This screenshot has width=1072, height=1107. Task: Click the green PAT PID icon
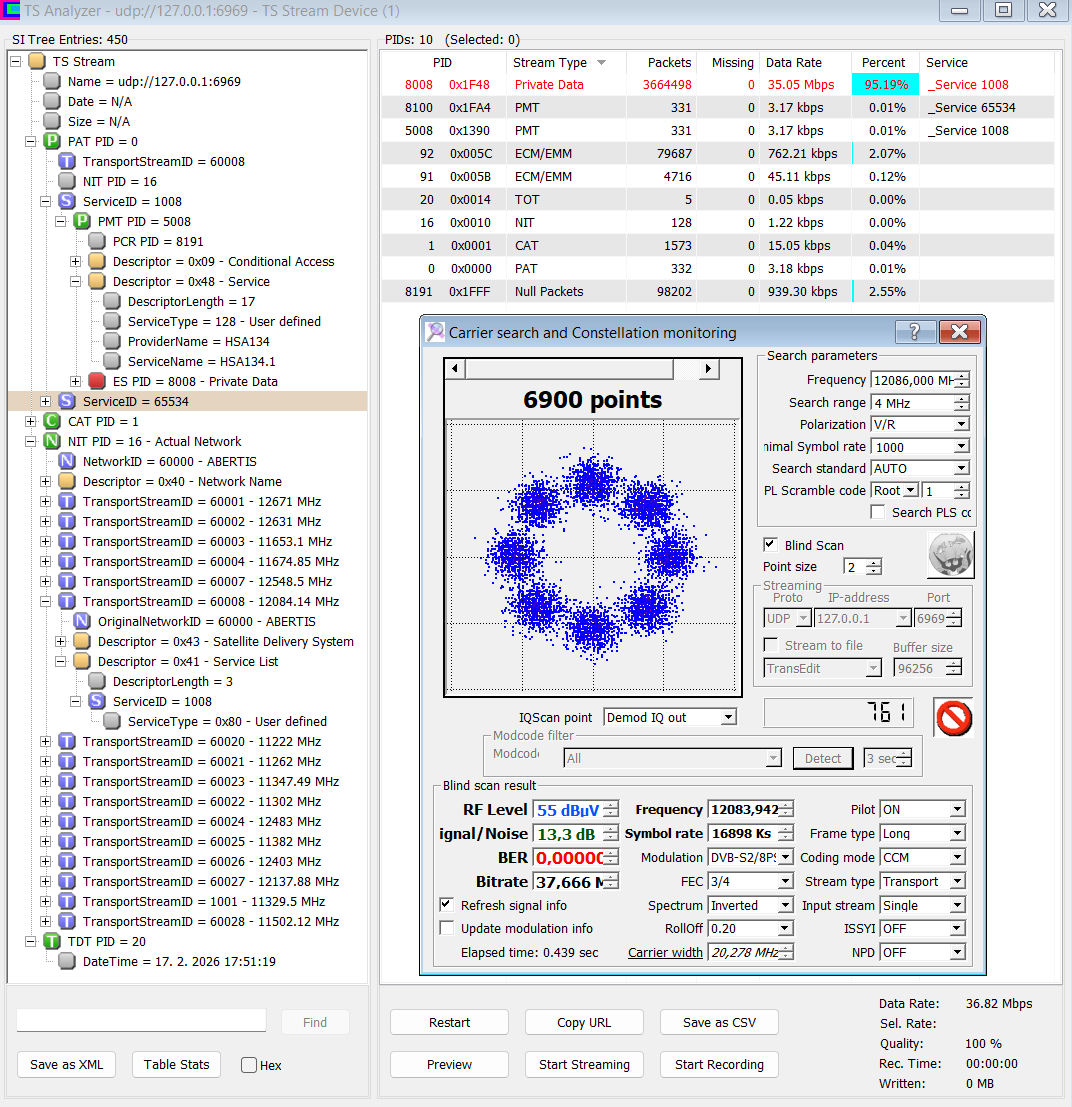(52, 141)
